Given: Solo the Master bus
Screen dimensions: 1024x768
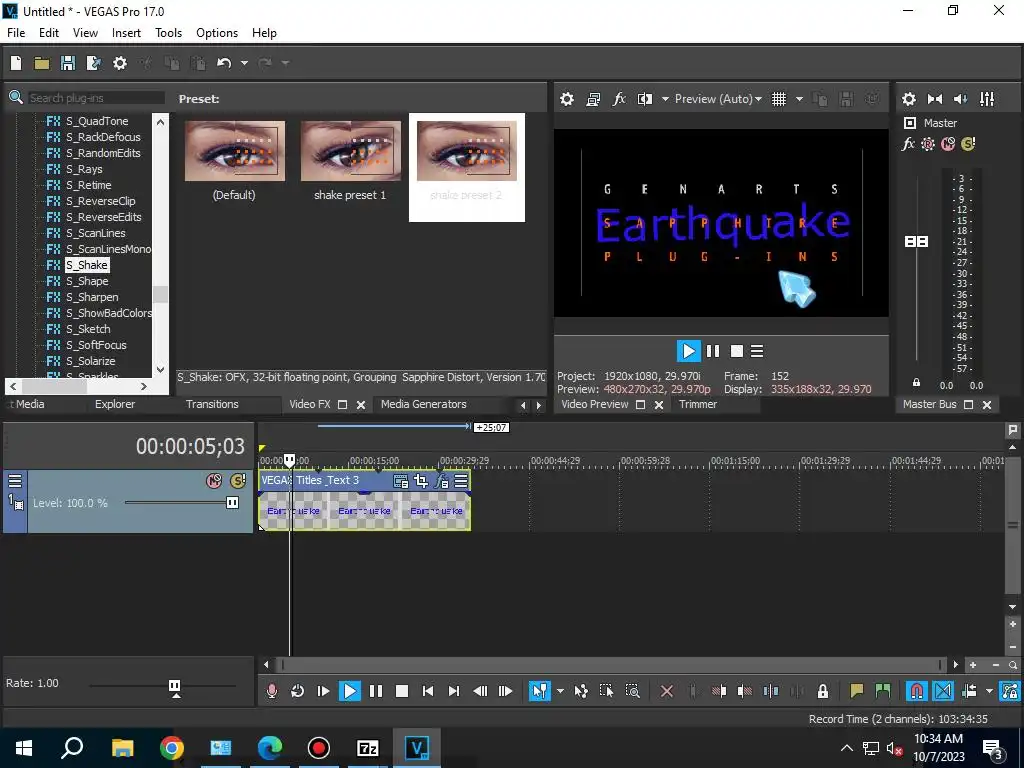Looking at the screenshot, I should [968, 144].
